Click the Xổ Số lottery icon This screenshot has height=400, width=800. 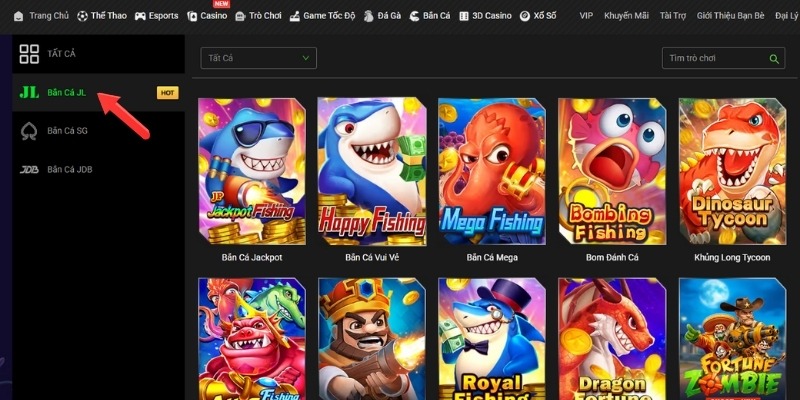click(524, 16)
